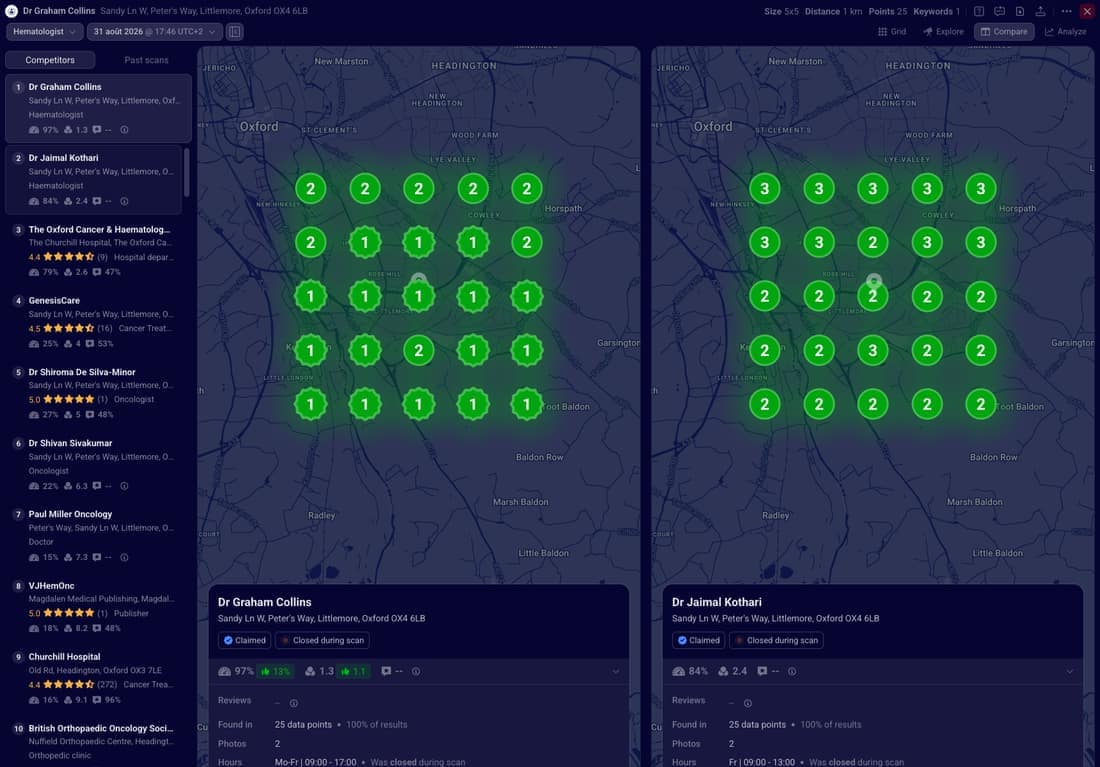Open the help icon in top toolbar
Screen dimensions: 1100x767
[x=979, y=11]
